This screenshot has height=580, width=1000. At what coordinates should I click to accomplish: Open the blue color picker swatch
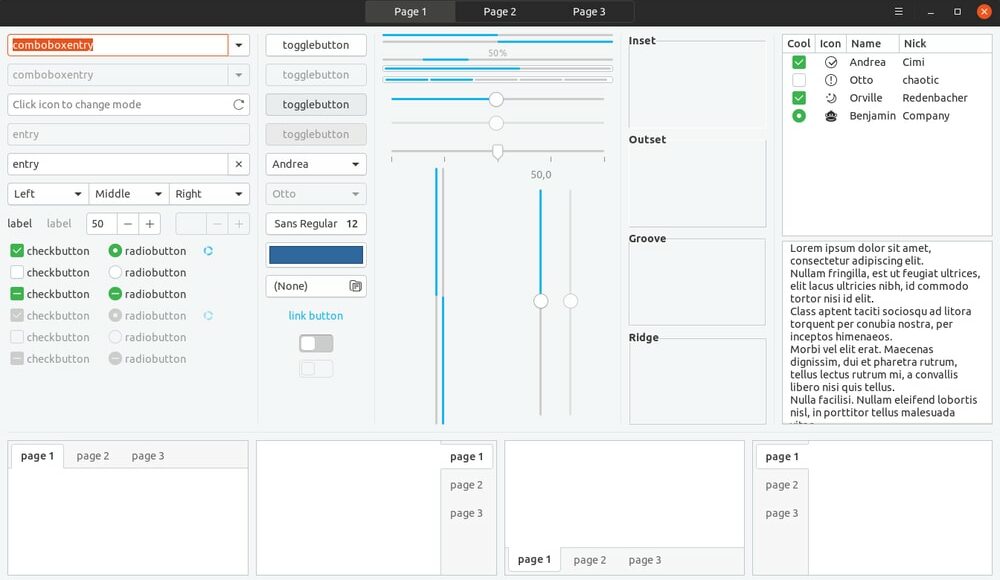tap(316, 255)
